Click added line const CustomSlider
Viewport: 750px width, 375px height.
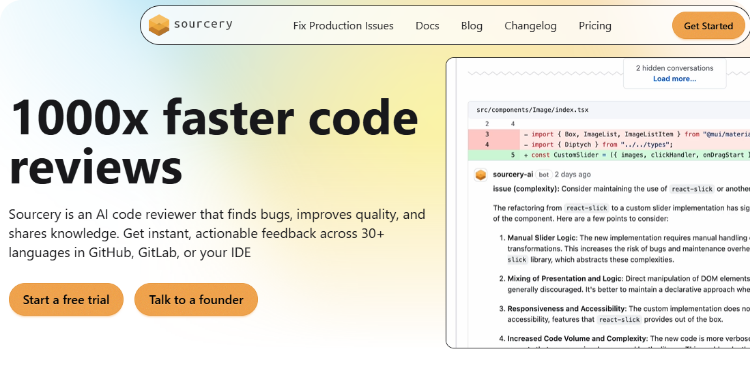(609, 155)
